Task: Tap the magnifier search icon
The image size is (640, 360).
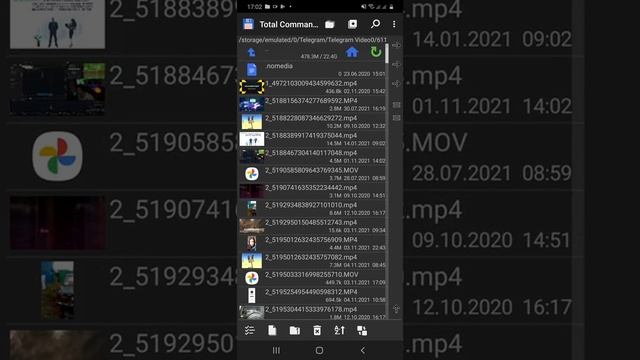Action: [x=375, y=24]
